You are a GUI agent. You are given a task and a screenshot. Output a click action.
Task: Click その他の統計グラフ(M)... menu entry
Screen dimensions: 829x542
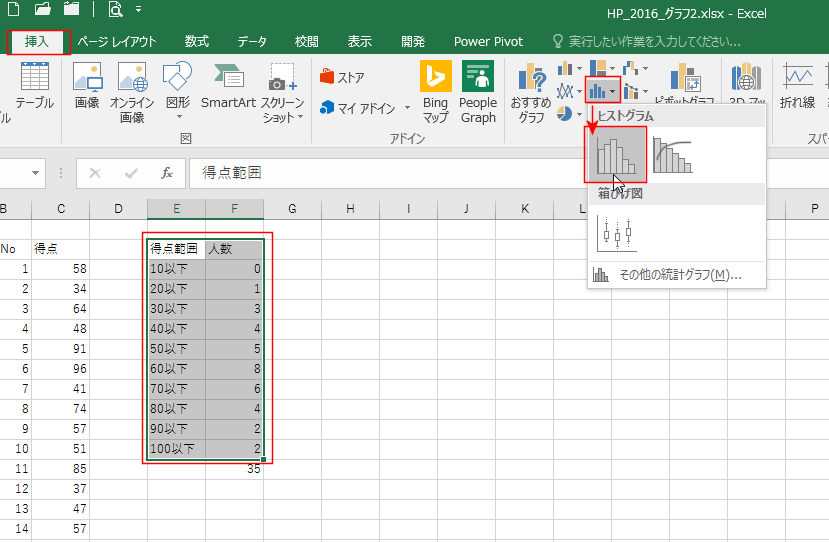click(x=676, y=275)
